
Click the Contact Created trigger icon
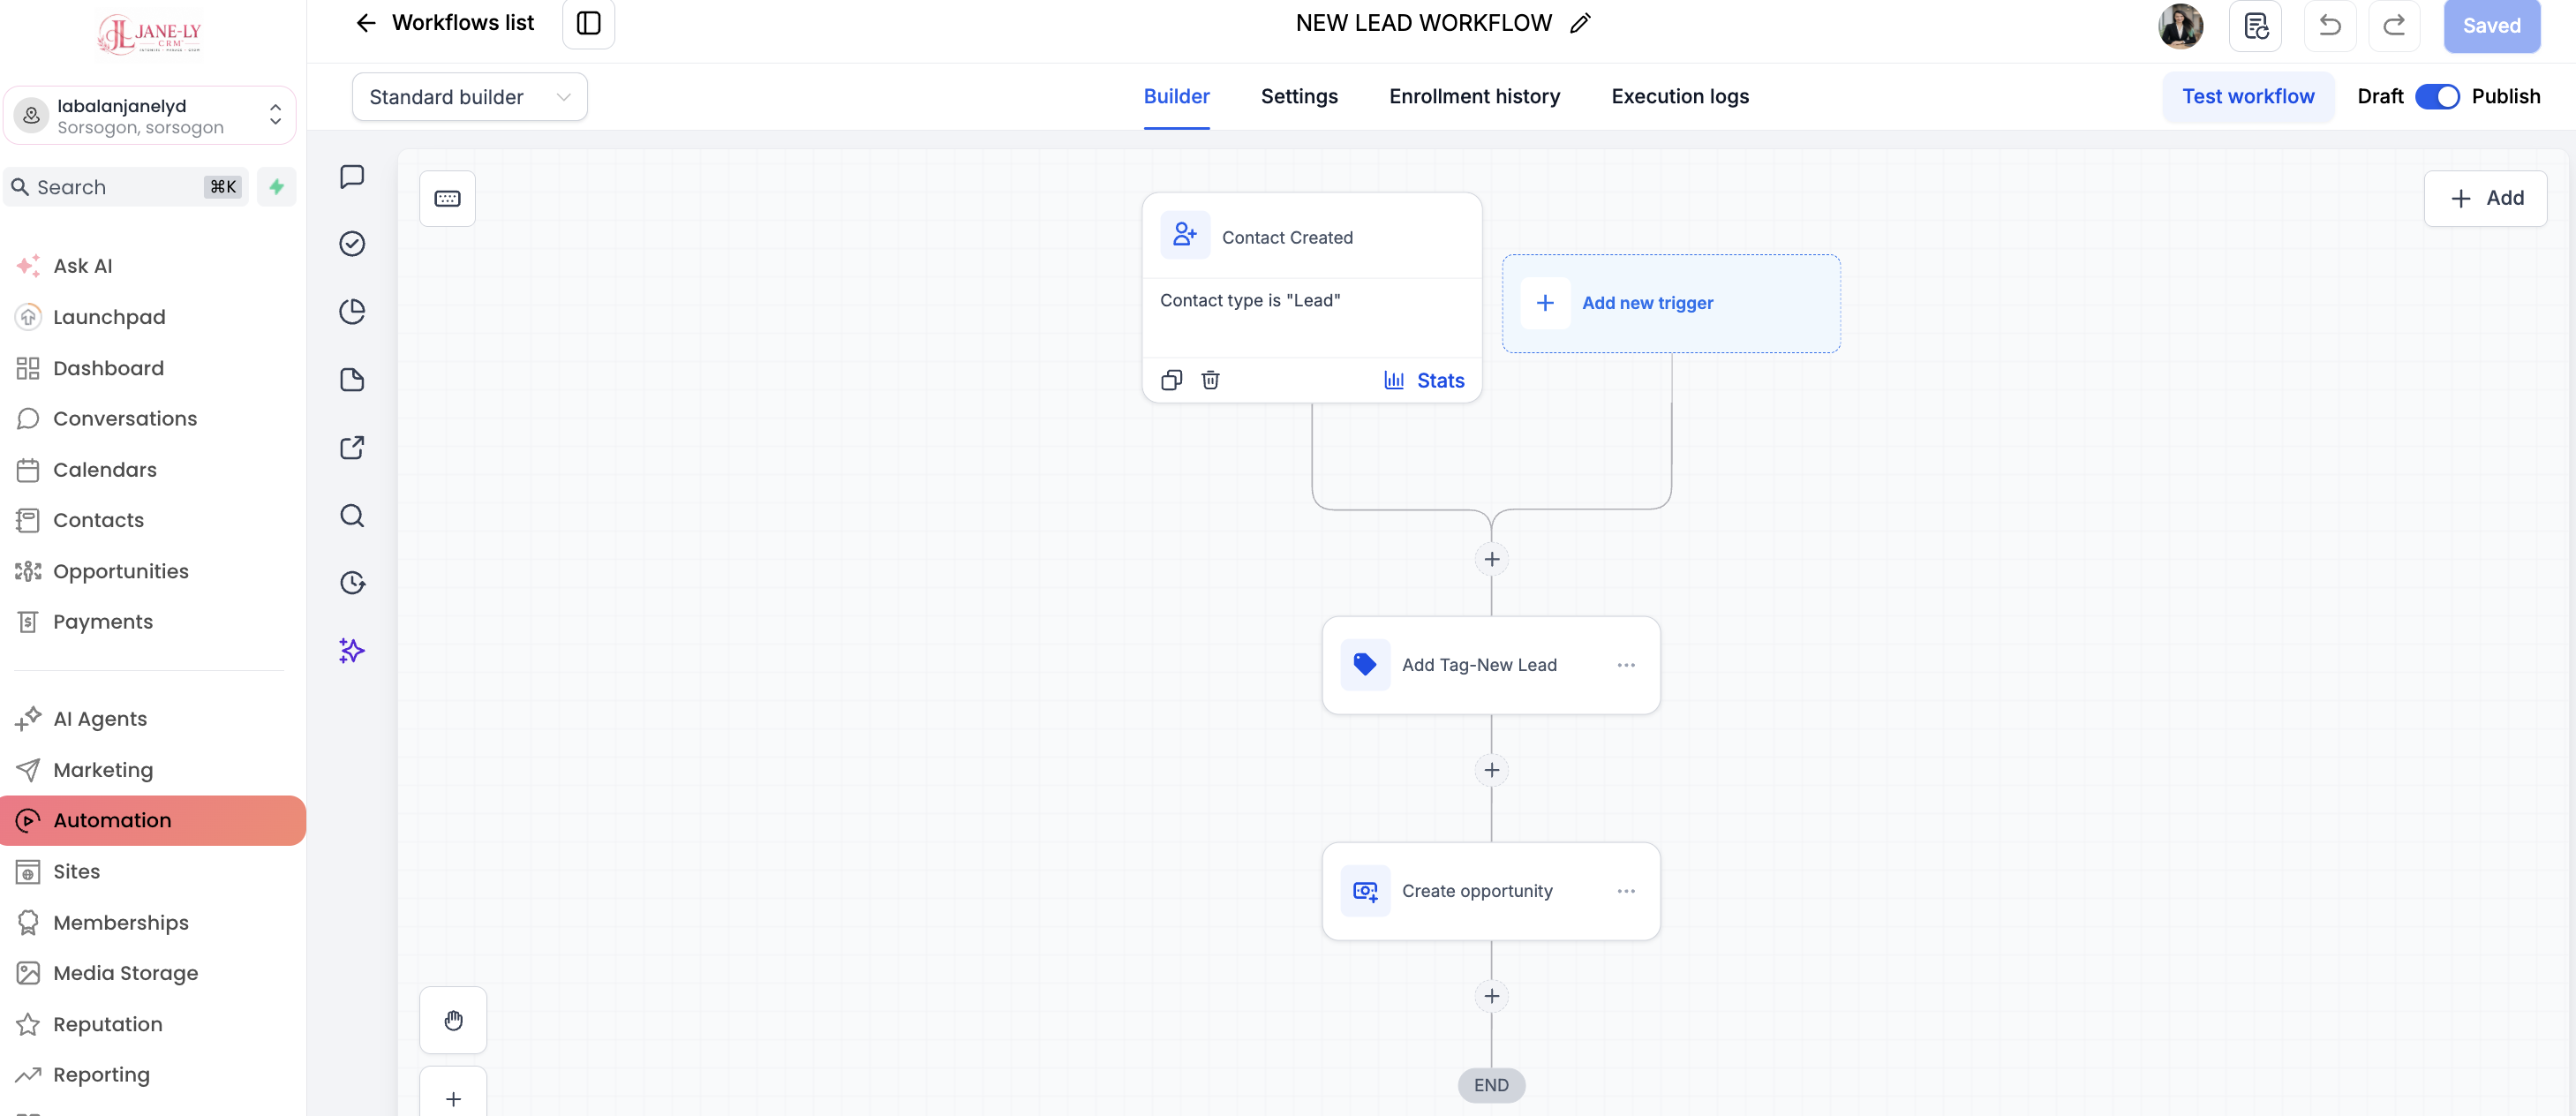[1185, 235]
